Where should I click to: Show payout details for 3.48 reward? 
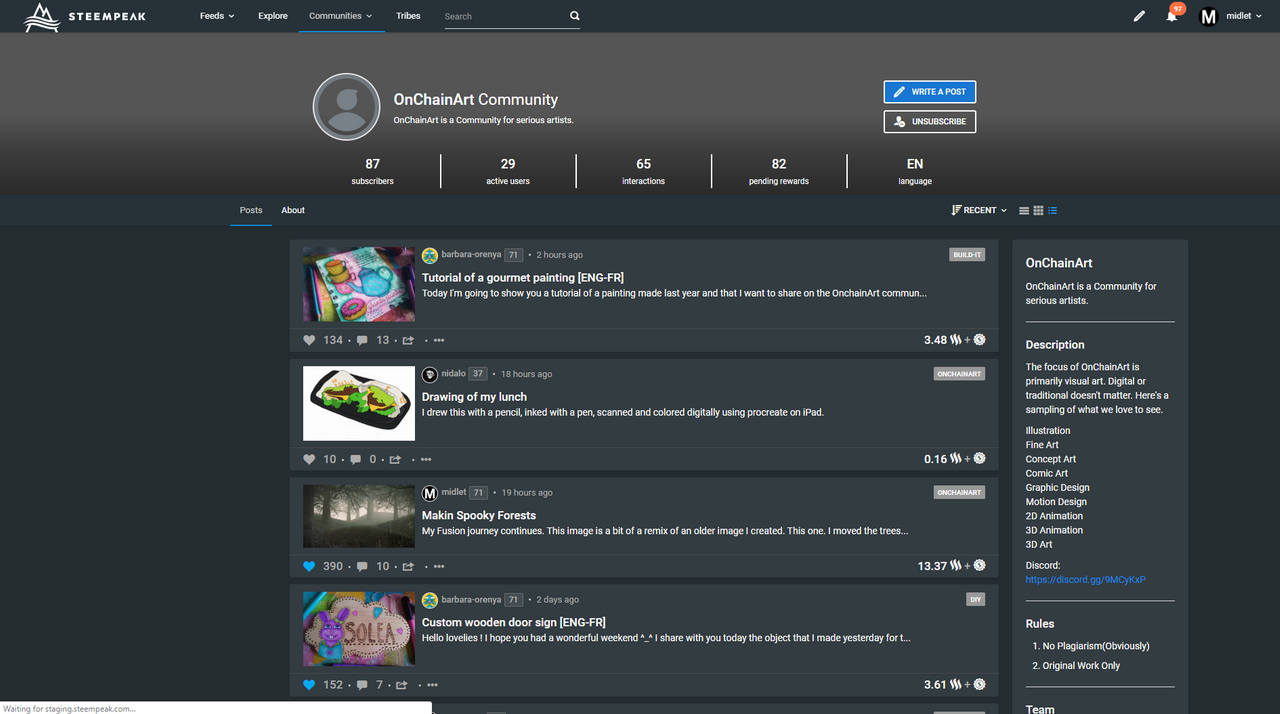[955, 340]
